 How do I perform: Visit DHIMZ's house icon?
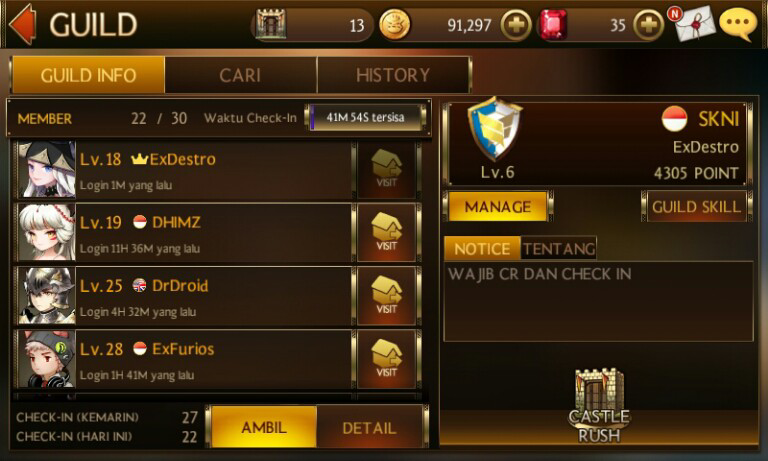pyautogui.click(x=387, y=232)
